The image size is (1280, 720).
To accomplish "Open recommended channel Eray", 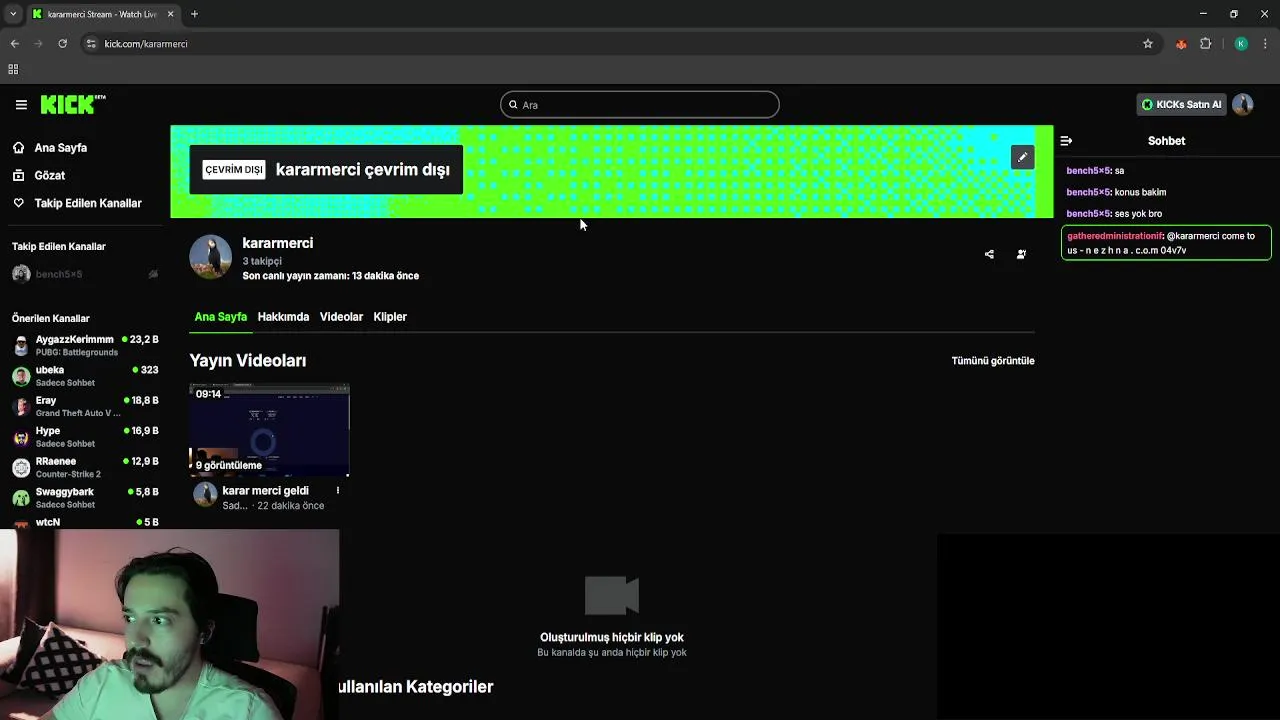I will (x=84, y=406).
